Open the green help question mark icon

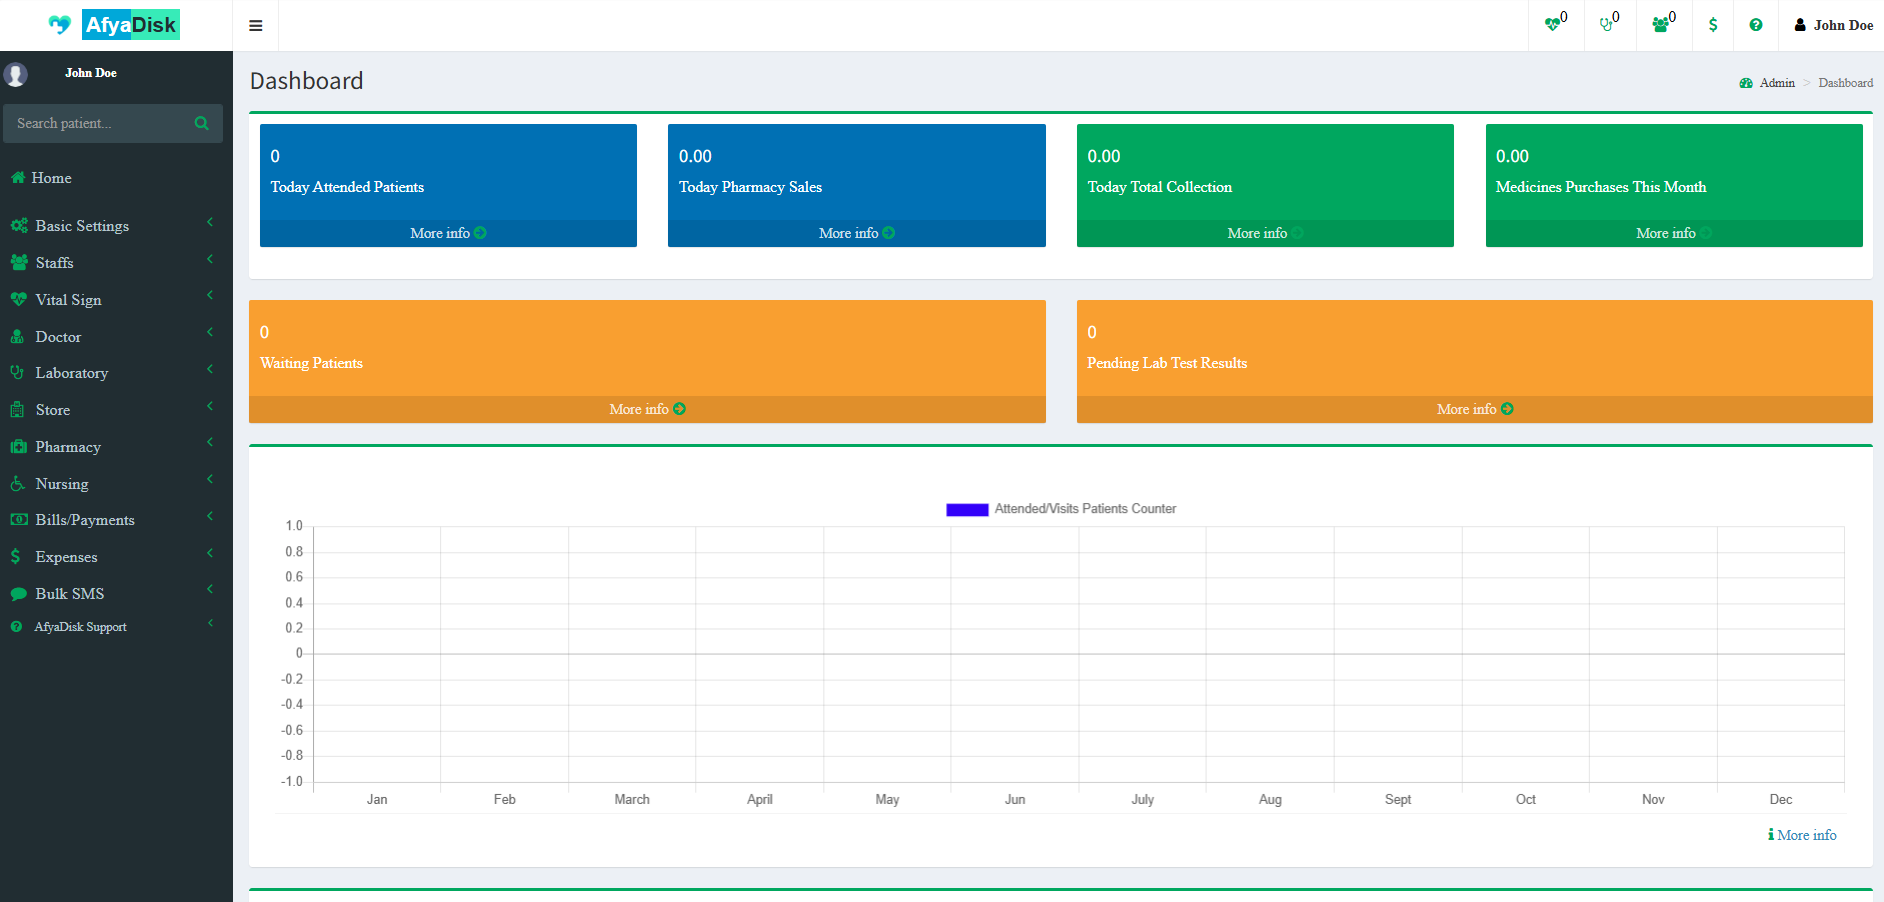pos(1756,24)
